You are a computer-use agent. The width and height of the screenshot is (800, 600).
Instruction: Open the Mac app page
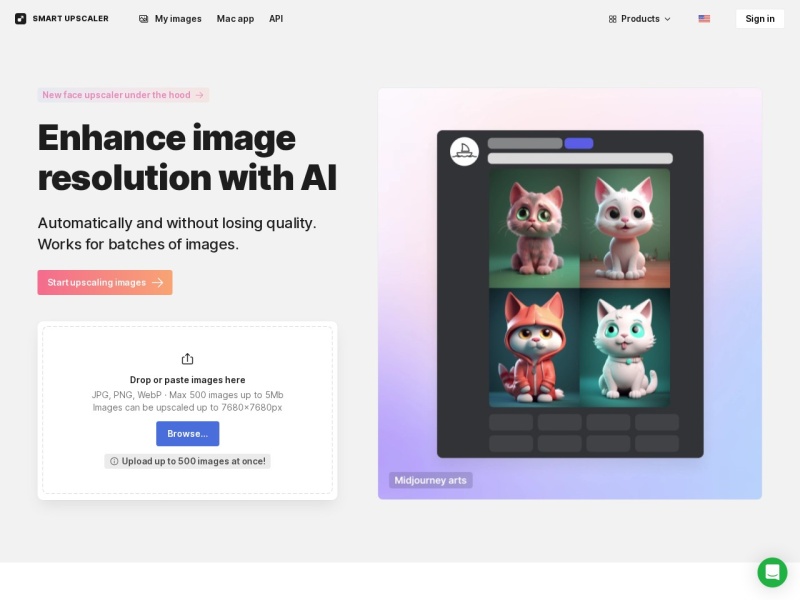tap(235, 19)
